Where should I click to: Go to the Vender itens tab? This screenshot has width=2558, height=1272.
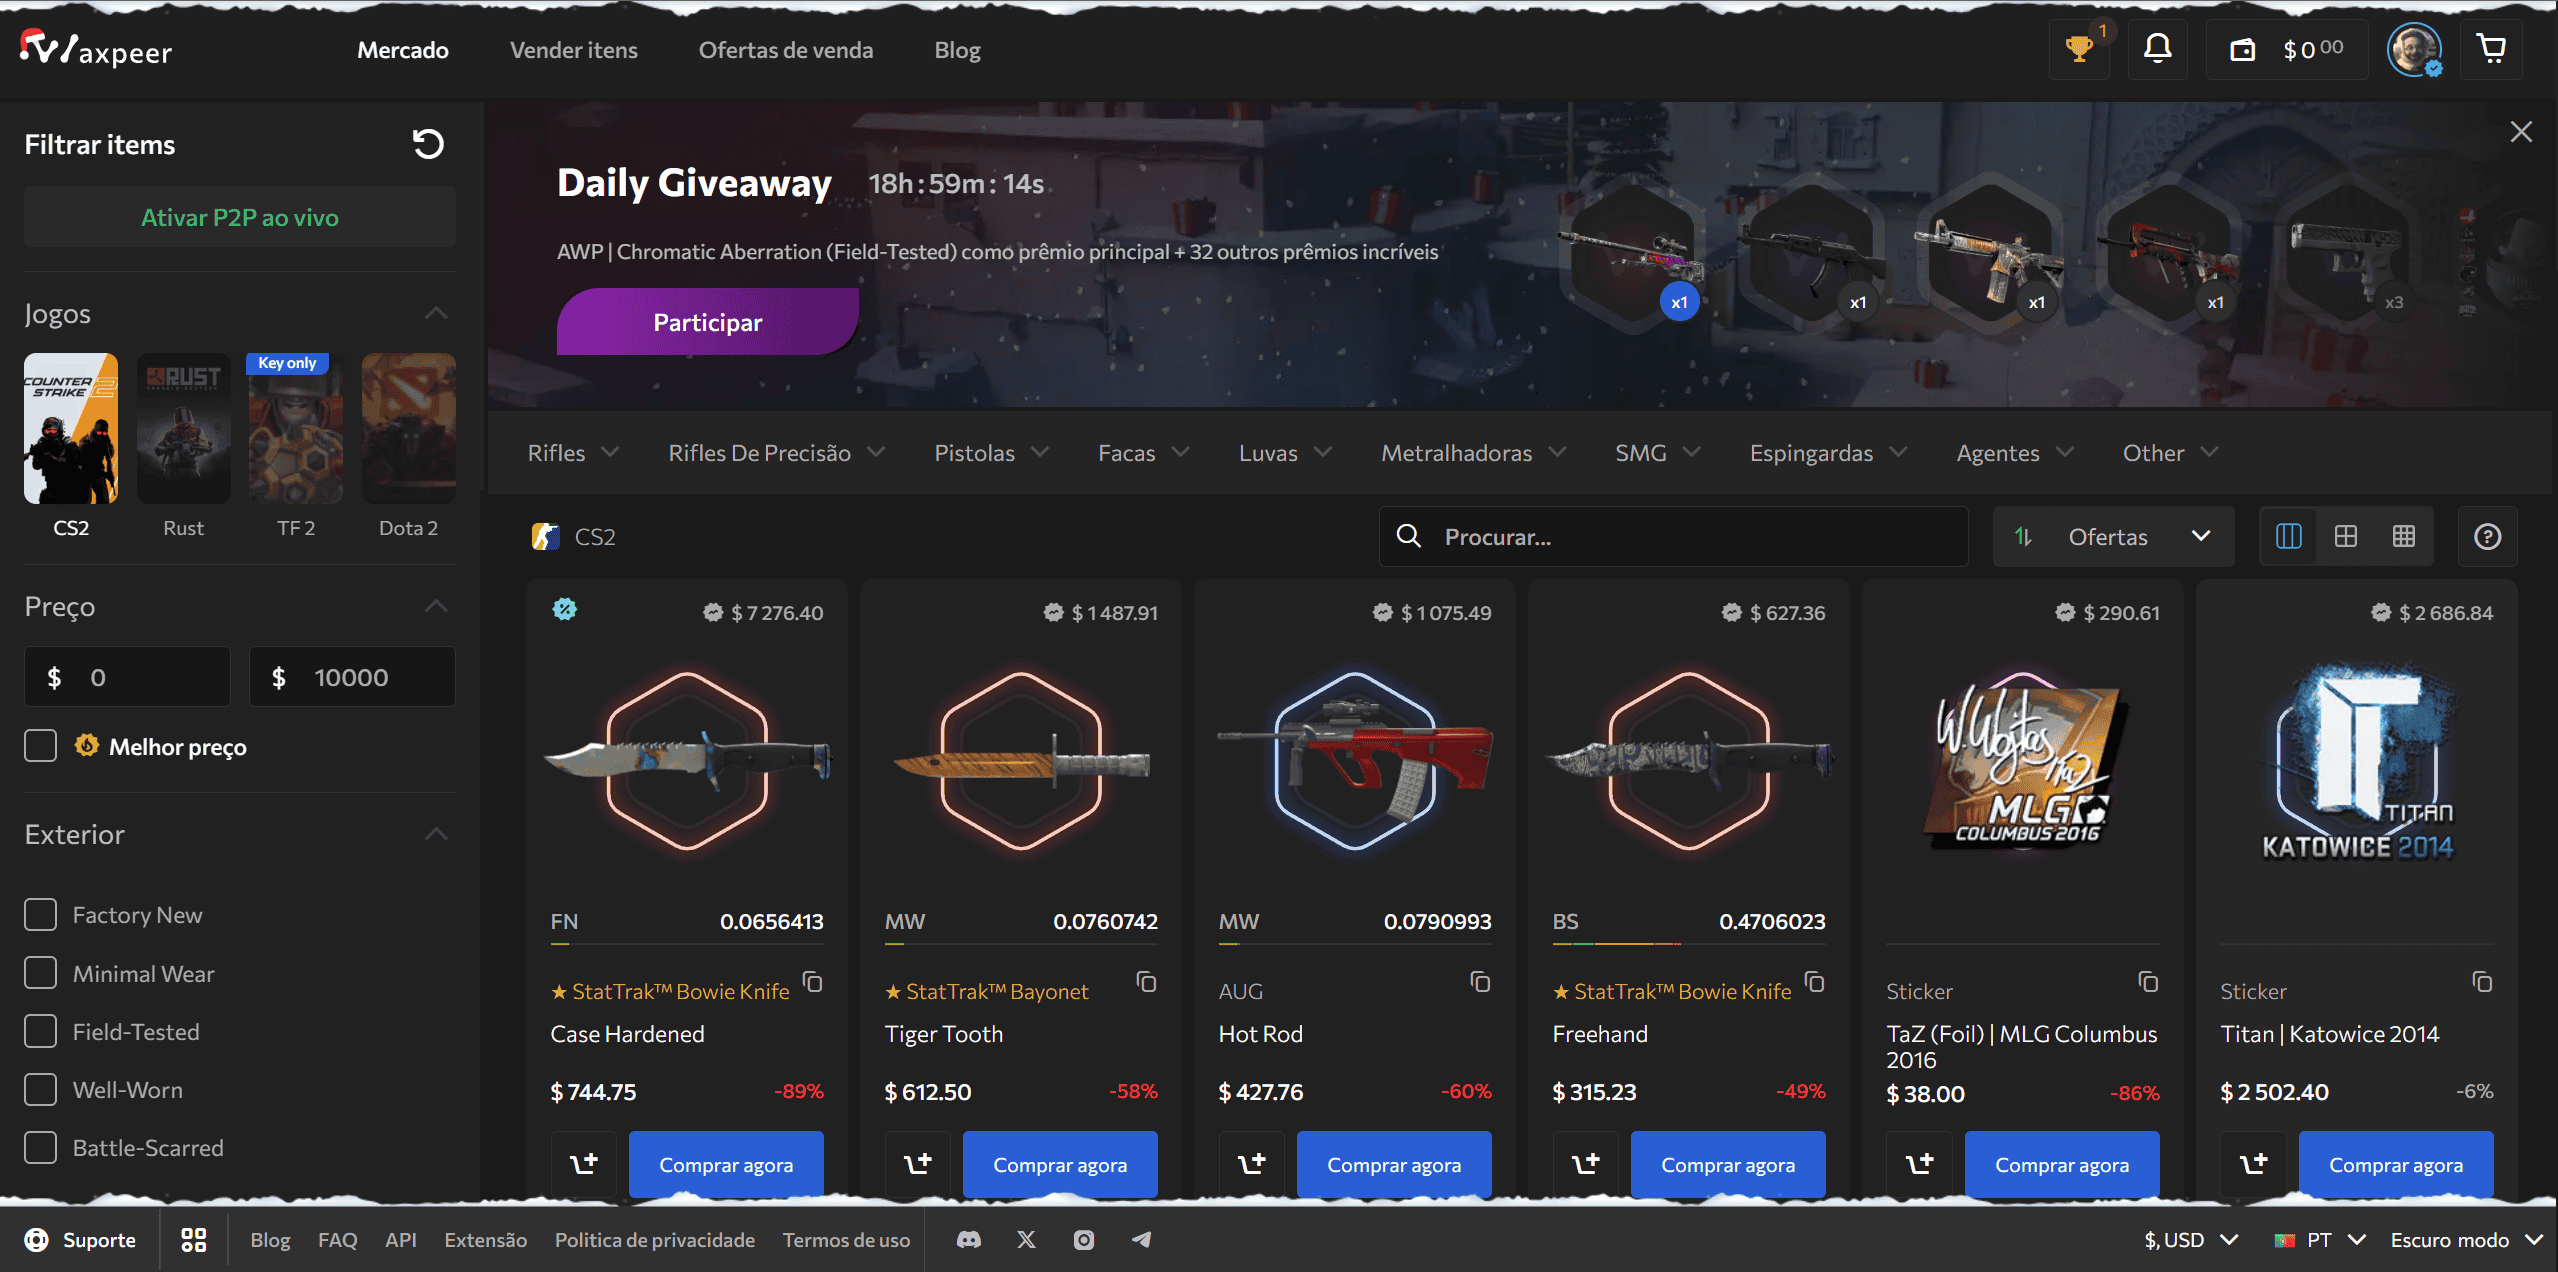574,50
